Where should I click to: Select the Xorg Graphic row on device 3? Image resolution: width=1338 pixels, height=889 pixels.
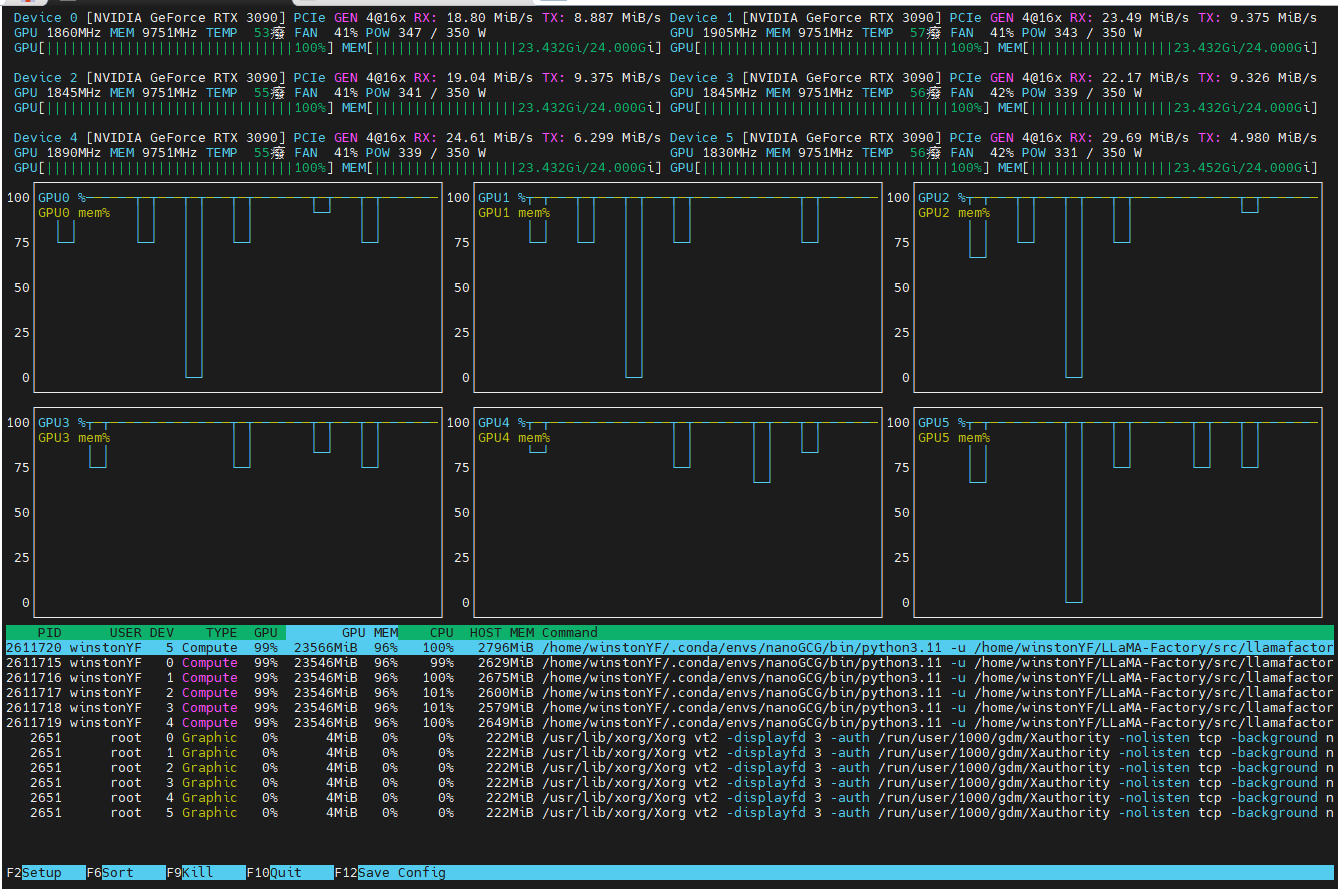[669, 782]
